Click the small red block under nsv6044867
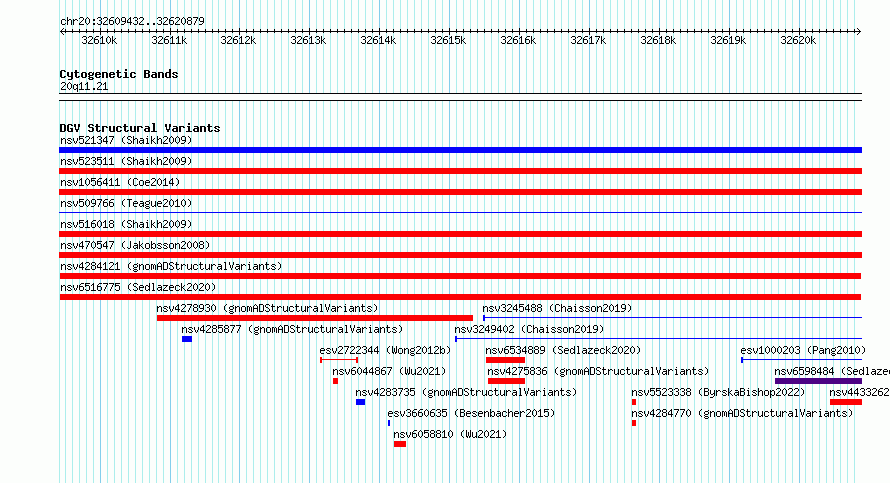 335,381
